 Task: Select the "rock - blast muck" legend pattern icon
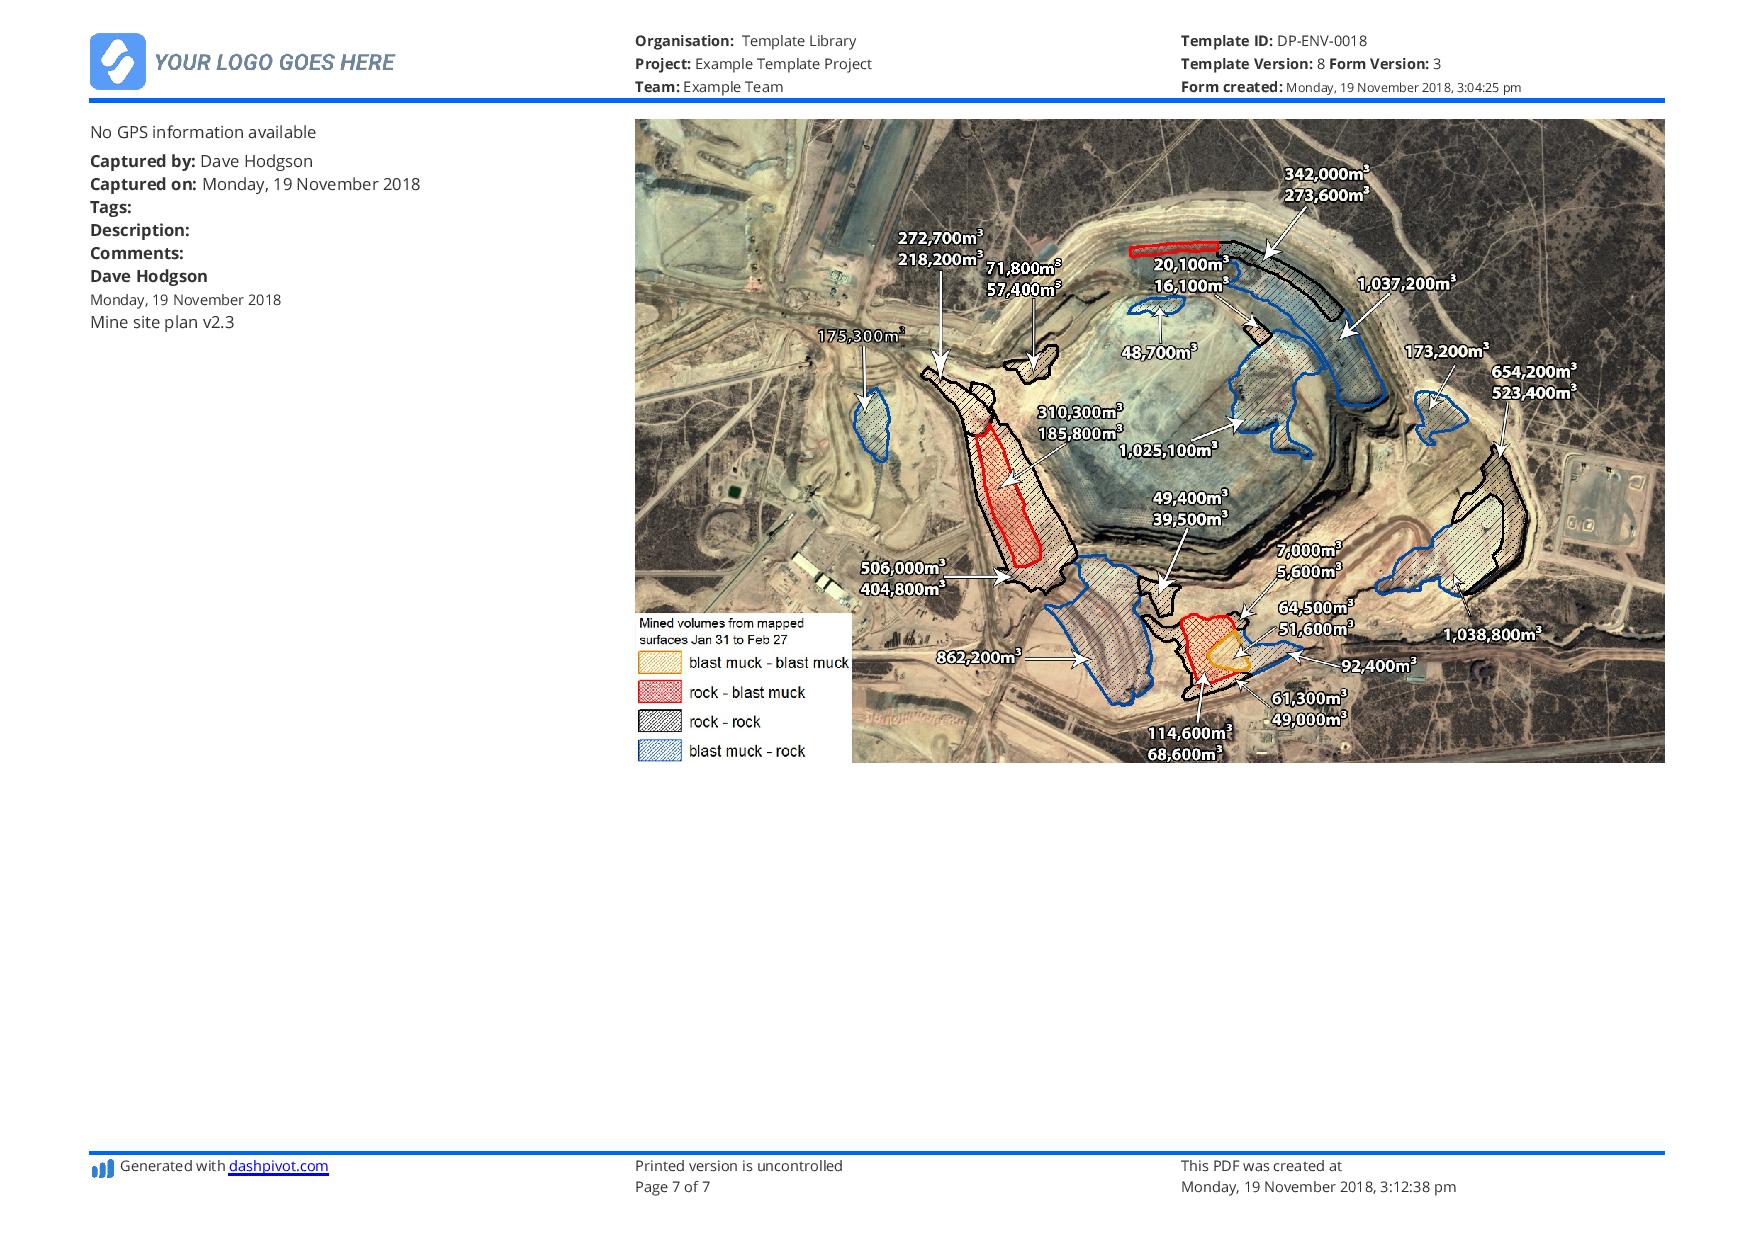coord(659,691)
